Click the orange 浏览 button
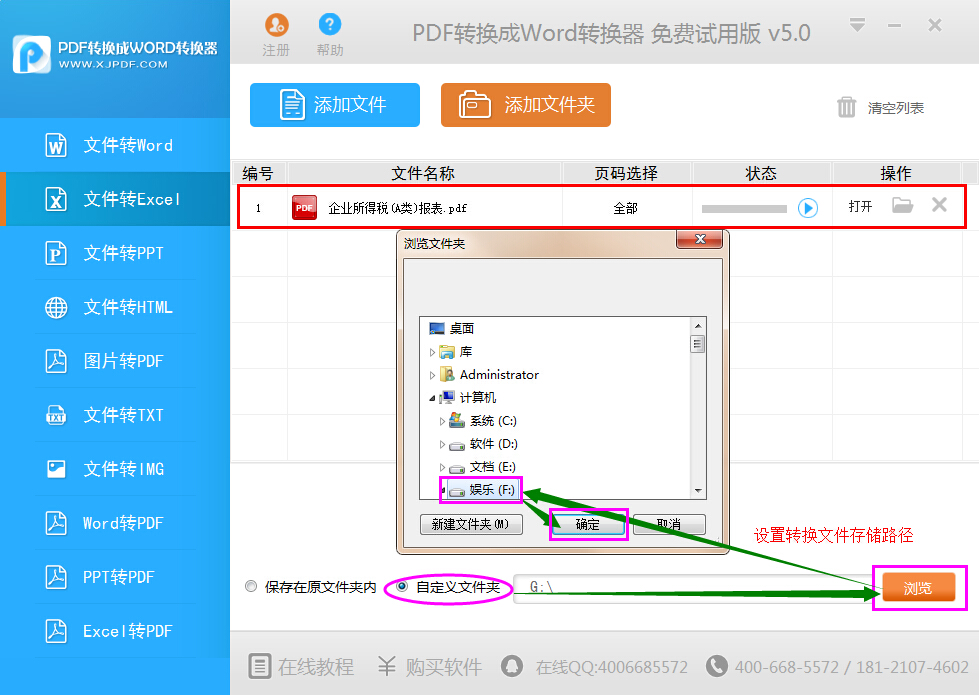This screenshot has height=695, width=979. click(x=918, y=588)
